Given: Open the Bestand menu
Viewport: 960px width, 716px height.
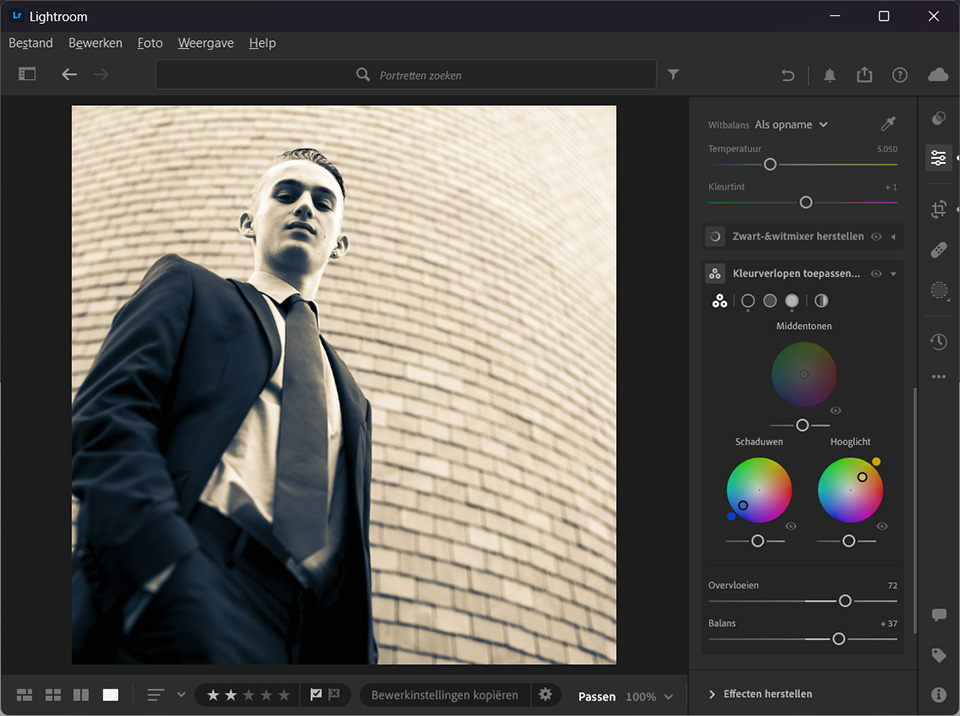Looking at the screenshot, I should click(x=31, y=43).
